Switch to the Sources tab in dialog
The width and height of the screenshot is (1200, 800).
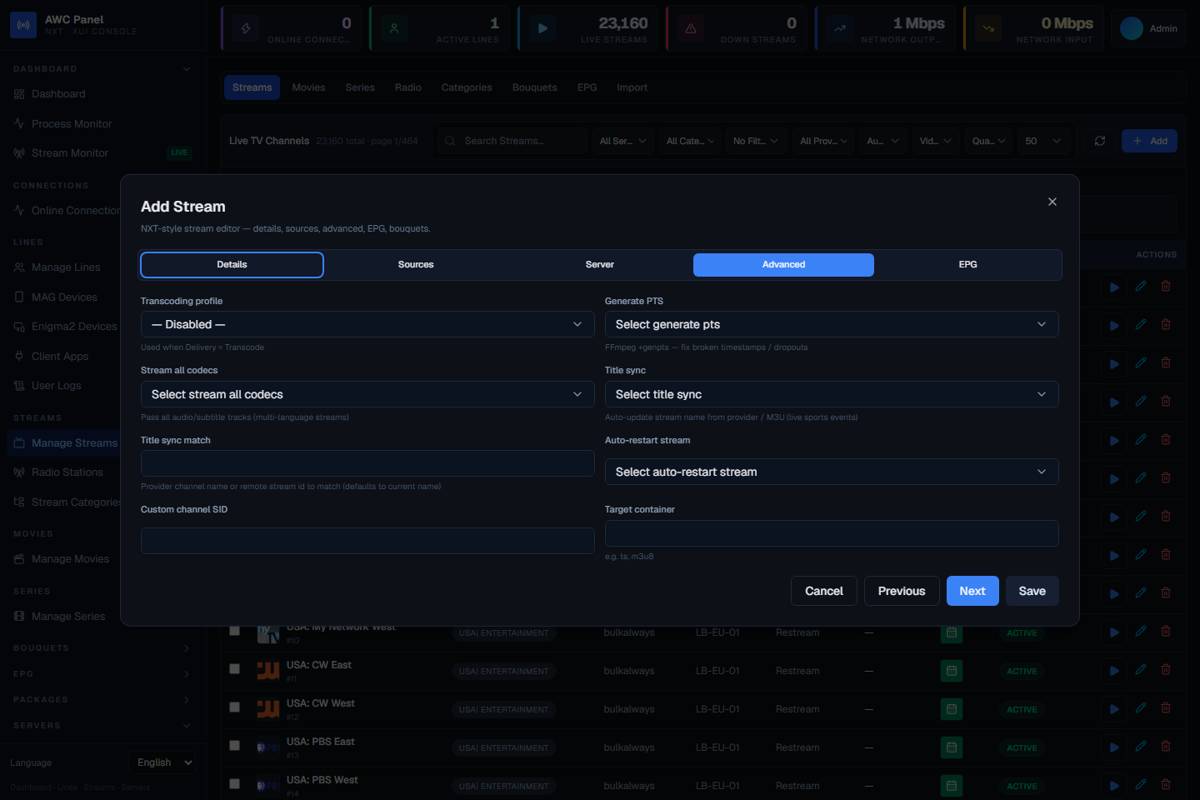[416, 264]
